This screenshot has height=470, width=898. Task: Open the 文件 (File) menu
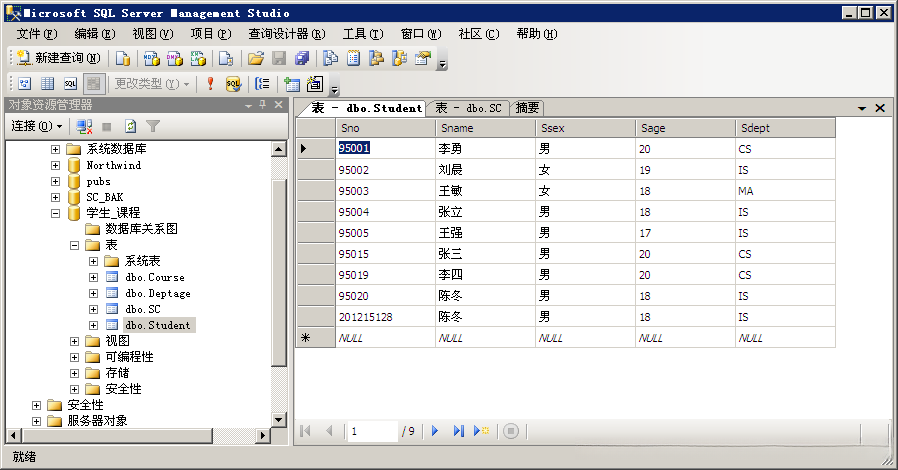click(x=37, y=34)
